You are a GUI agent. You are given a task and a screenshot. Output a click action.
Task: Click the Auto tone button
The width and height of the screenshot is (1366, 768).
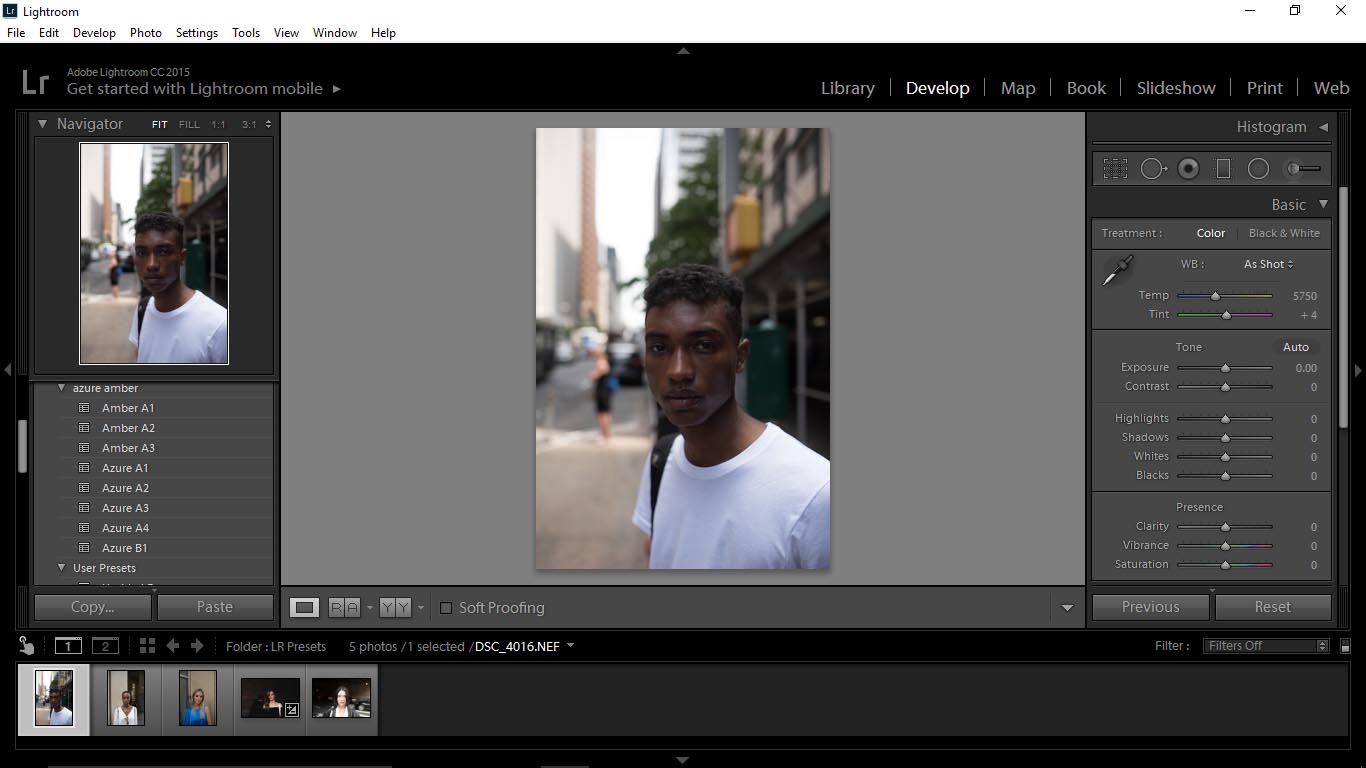(x=1296, y=347)
